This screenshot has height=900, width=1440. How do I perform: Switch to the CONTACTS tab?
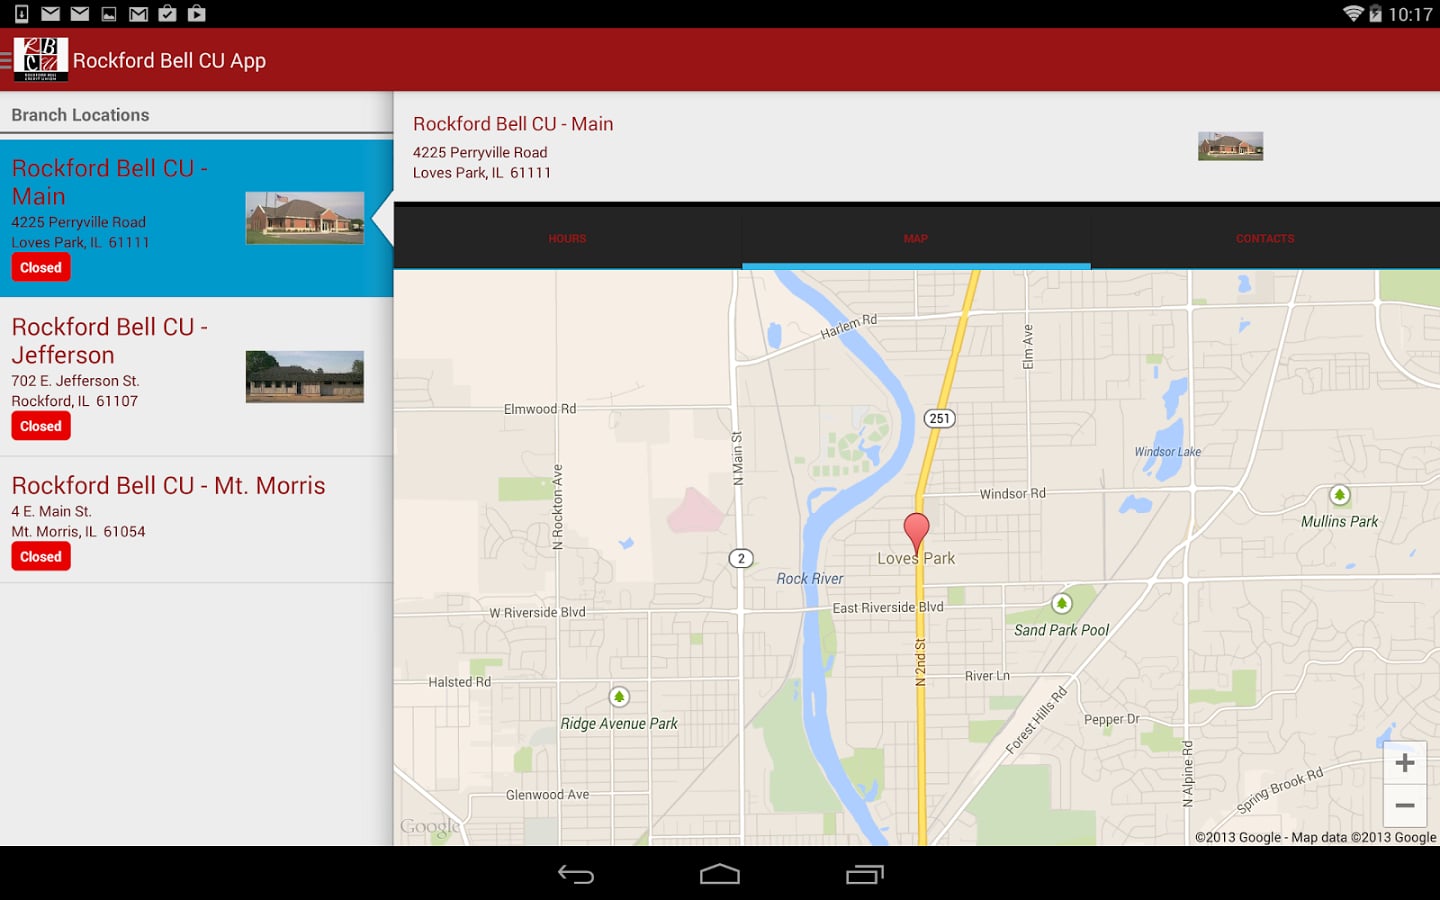pyautogui.click(x=1265, y=238)
